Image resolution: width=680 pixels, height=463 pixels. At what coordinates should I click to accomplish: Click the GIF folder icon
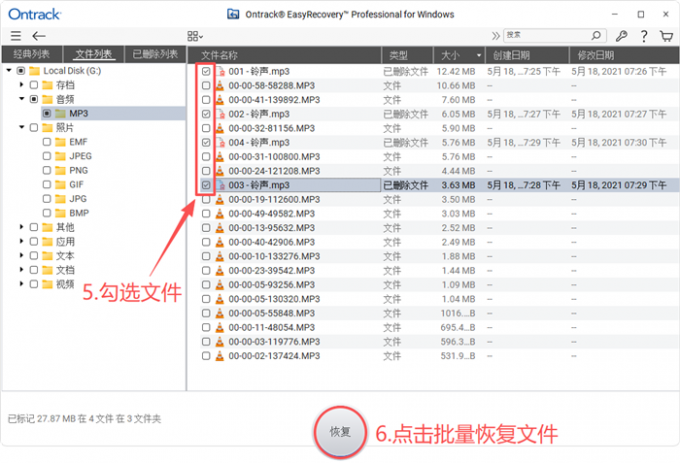click(61, 185)
